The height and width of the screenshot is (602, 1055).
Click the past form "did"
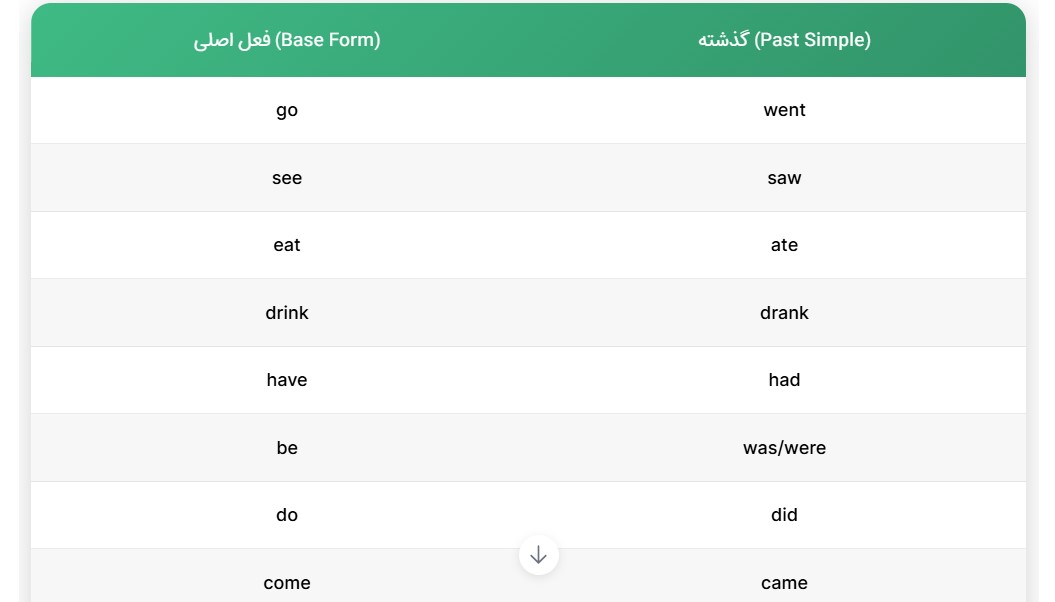point(784,515)
